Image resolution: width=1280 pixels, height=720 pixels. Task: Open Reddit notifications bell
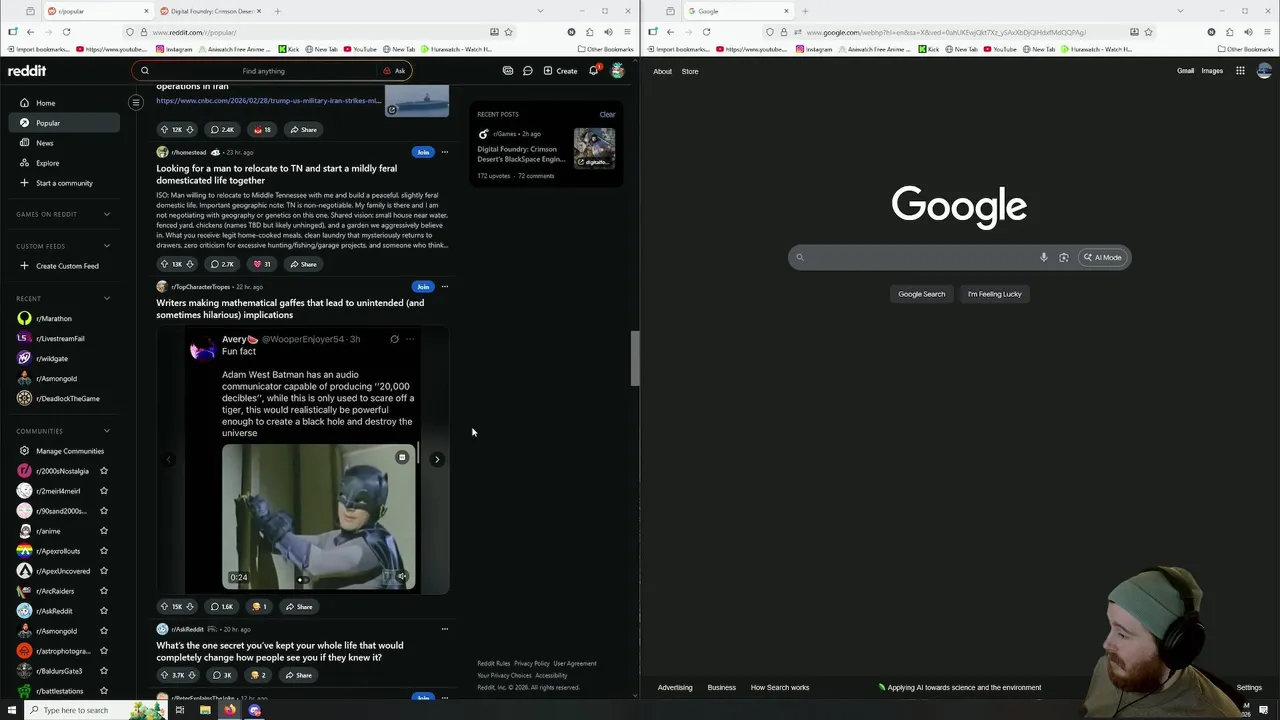(593, 71)
